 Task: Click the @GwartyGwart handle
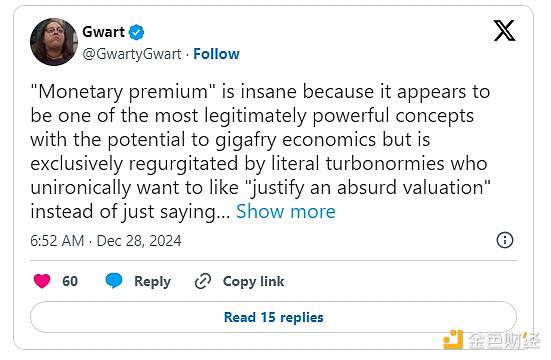132,54
